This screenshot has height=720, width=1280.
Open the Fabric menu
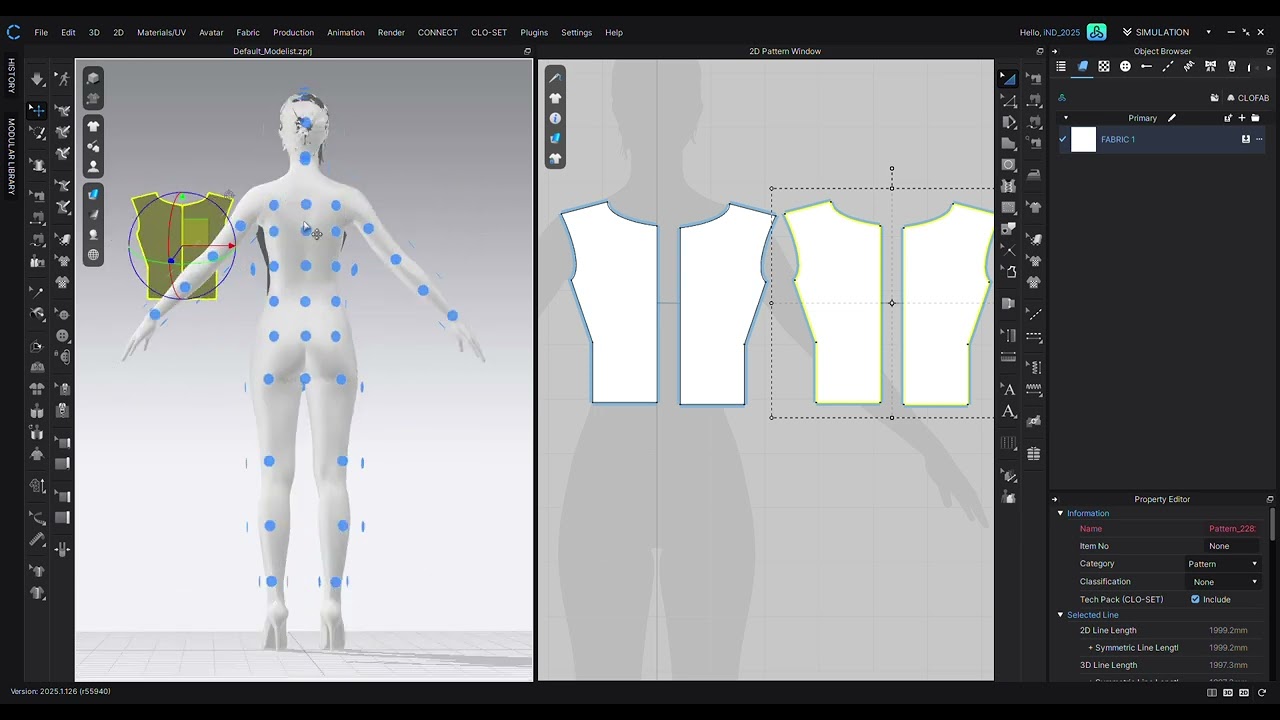(248, 32)
